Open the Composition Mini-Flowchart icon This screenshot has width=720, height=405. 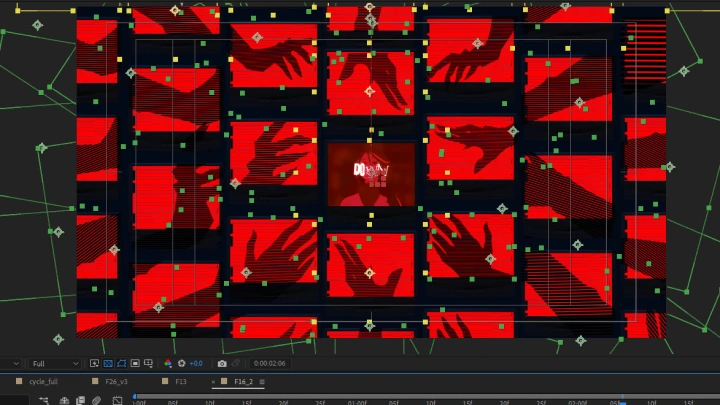[44, 400]
